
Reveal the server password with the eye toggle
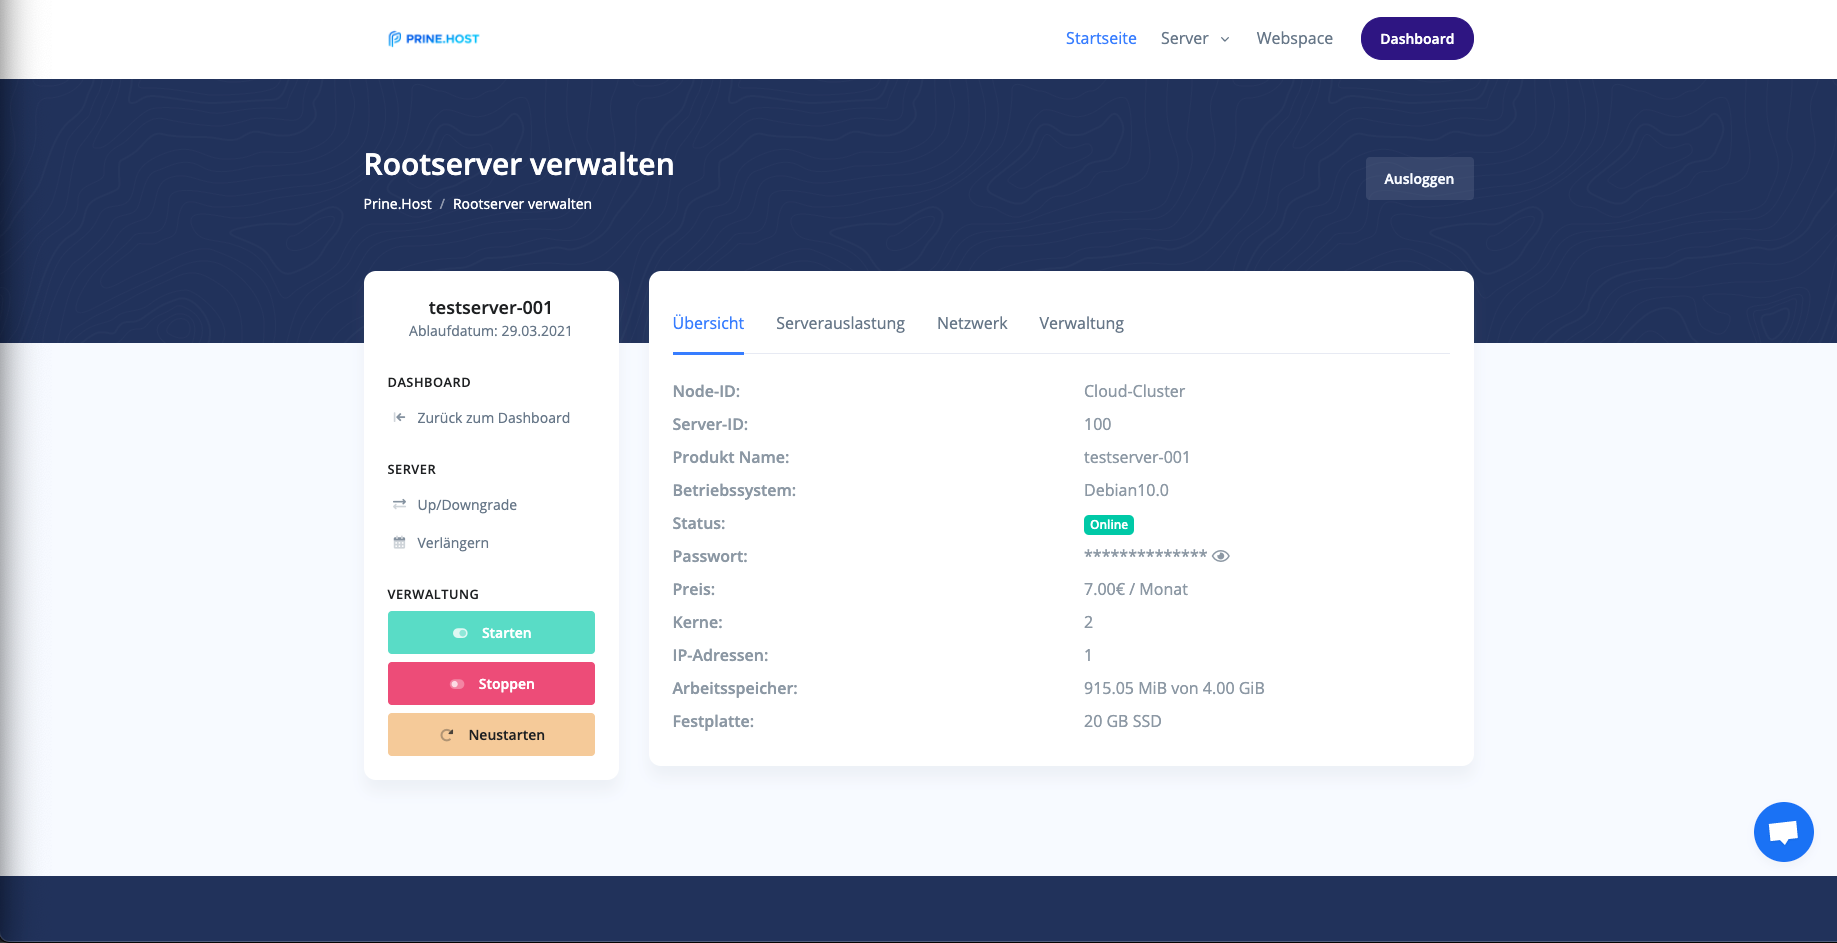(1220, 555)
